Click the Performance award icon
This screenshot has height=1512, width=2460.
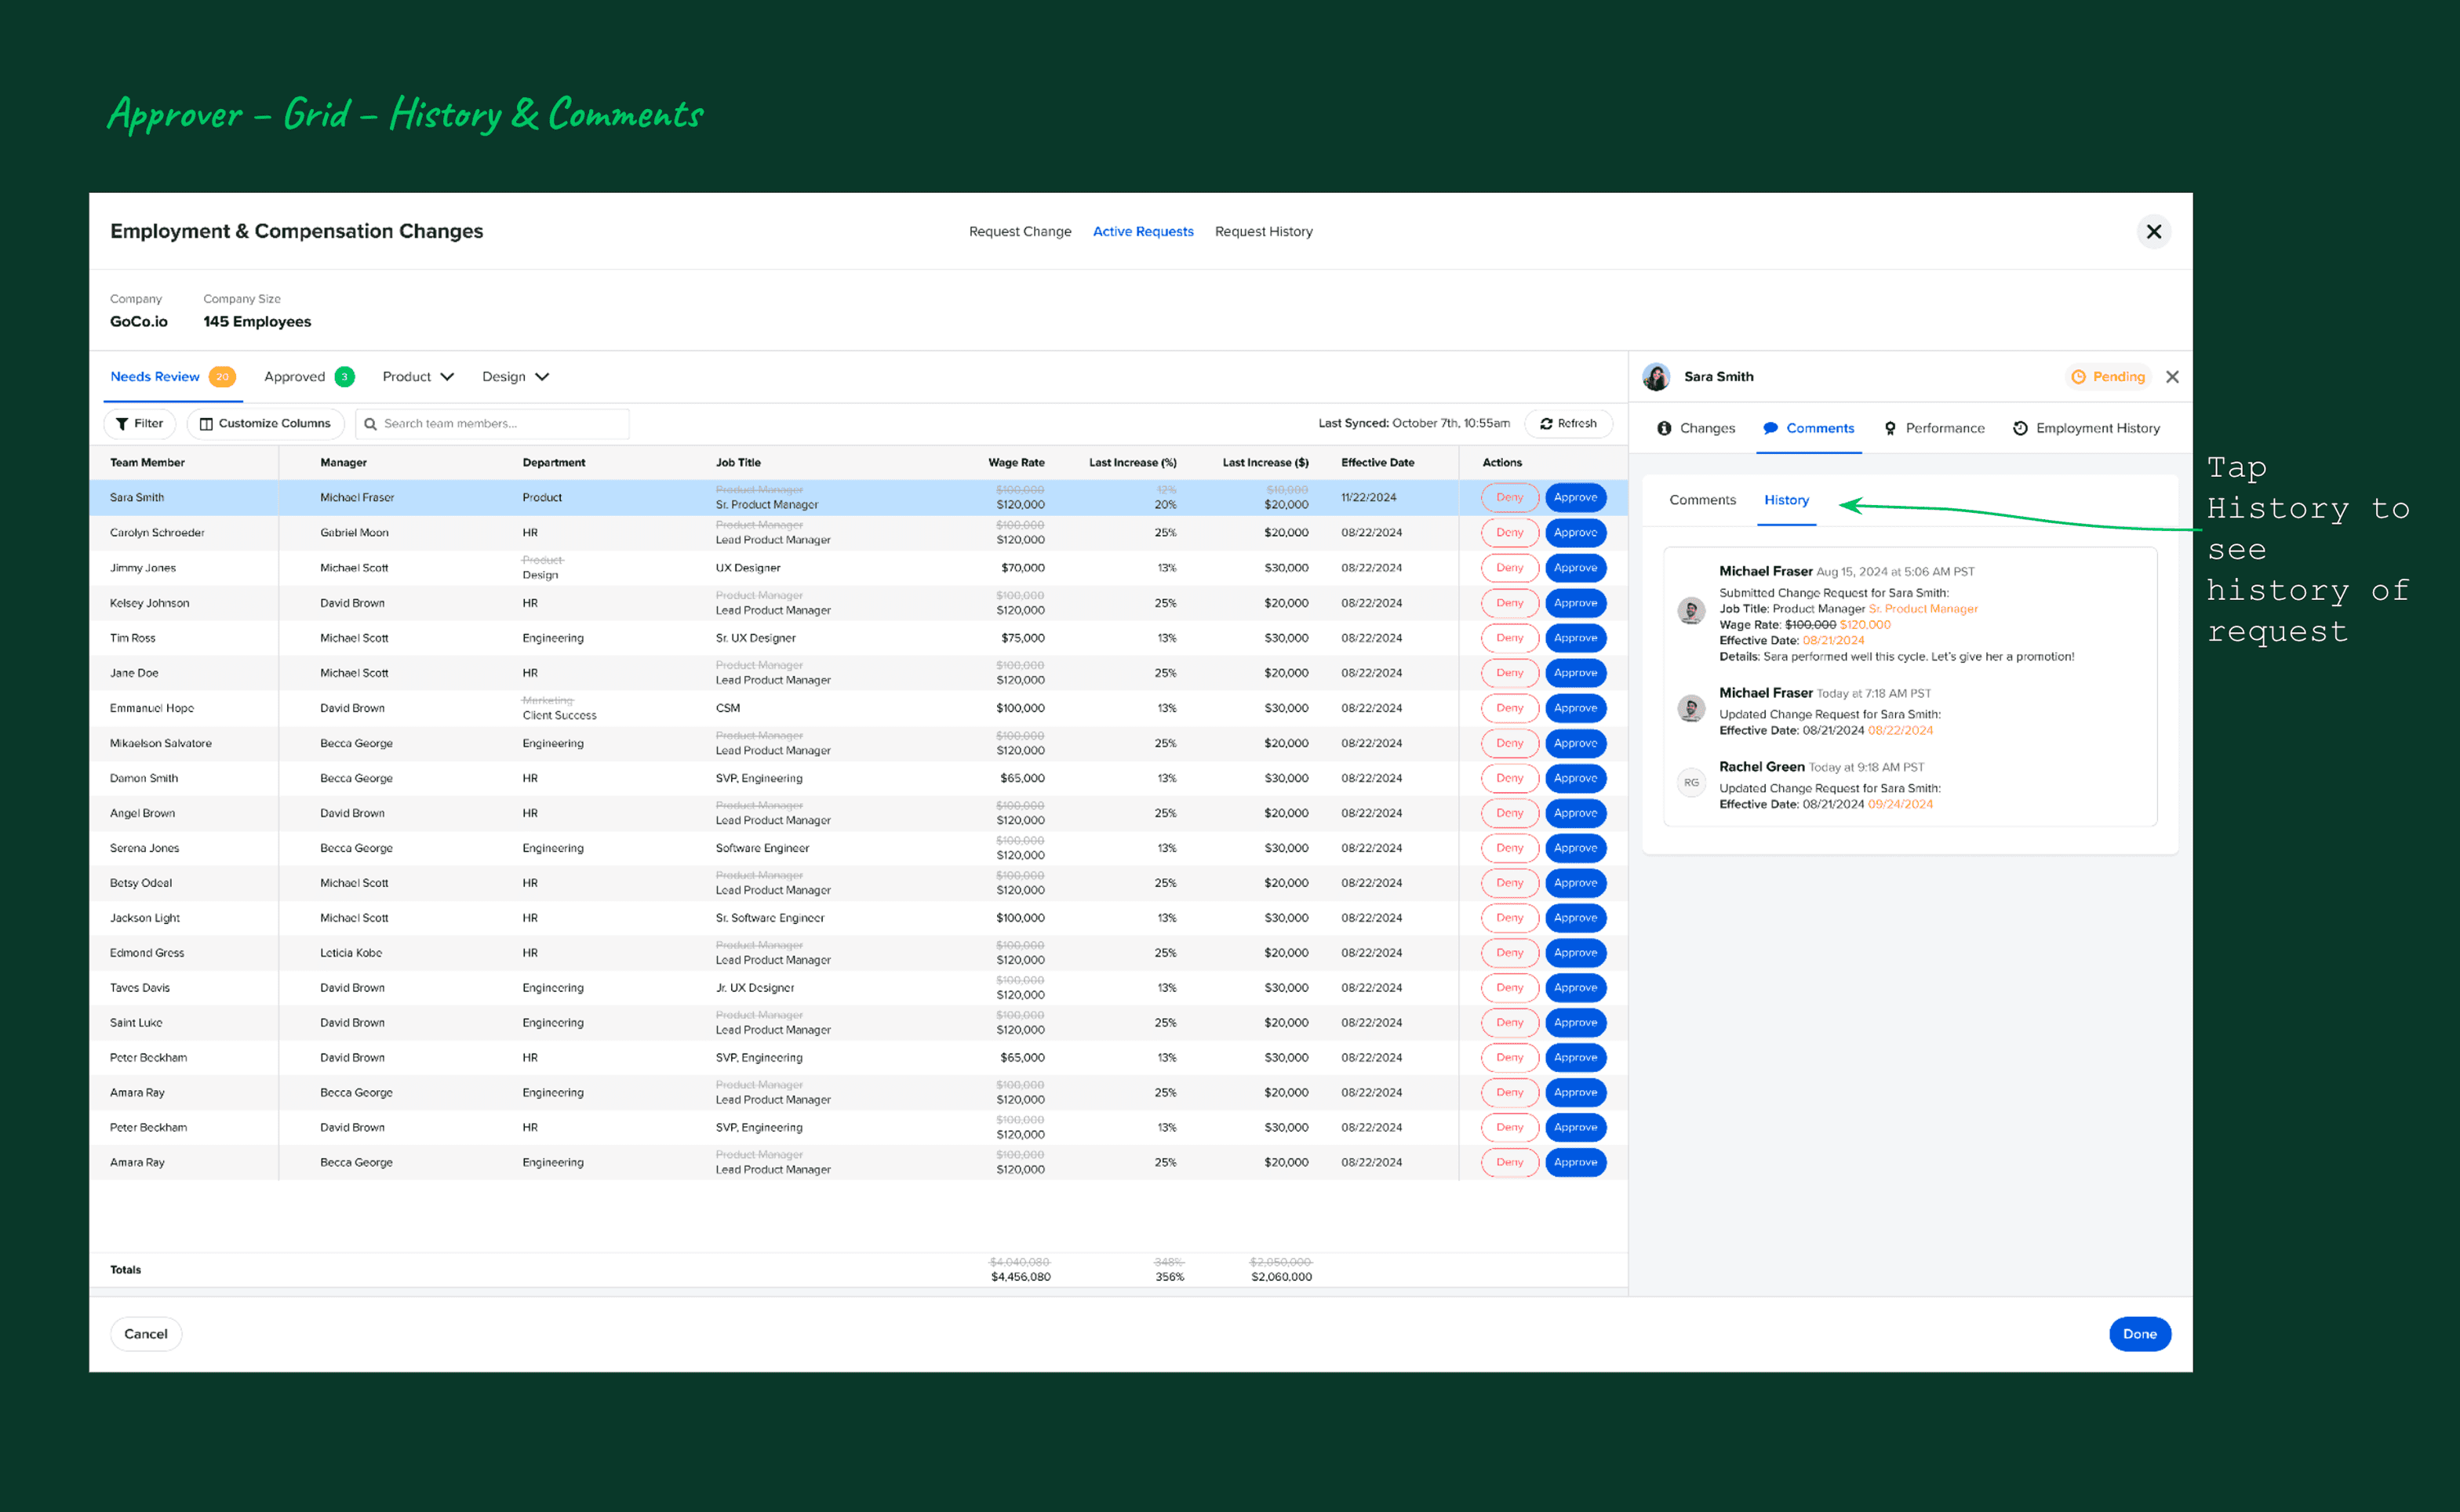coord(1890,428)
